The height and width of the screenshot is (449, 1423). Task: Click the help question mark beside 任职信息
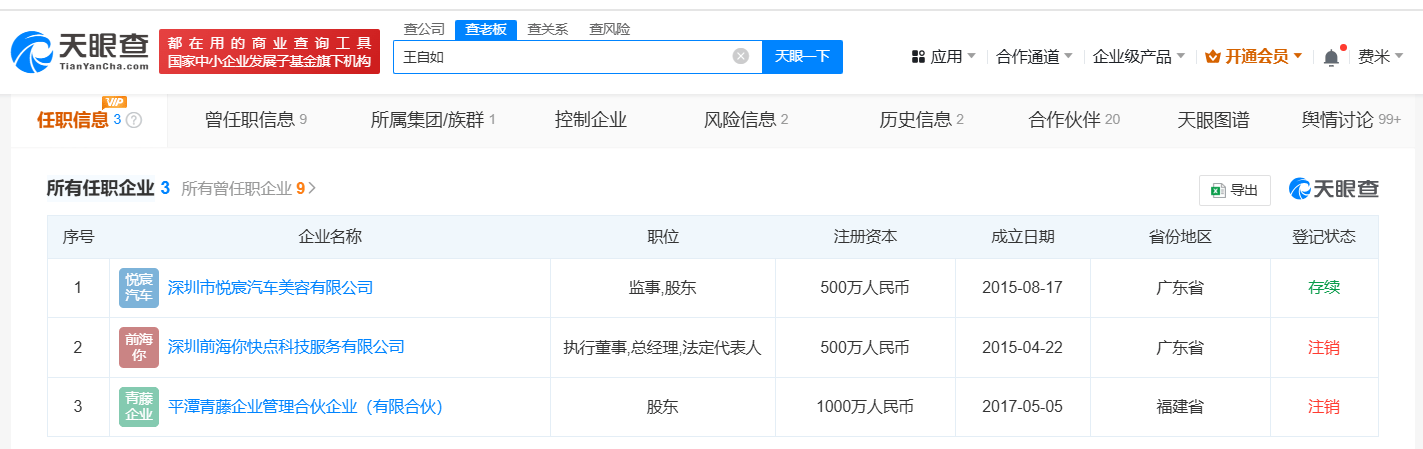[x=134, y=120]
